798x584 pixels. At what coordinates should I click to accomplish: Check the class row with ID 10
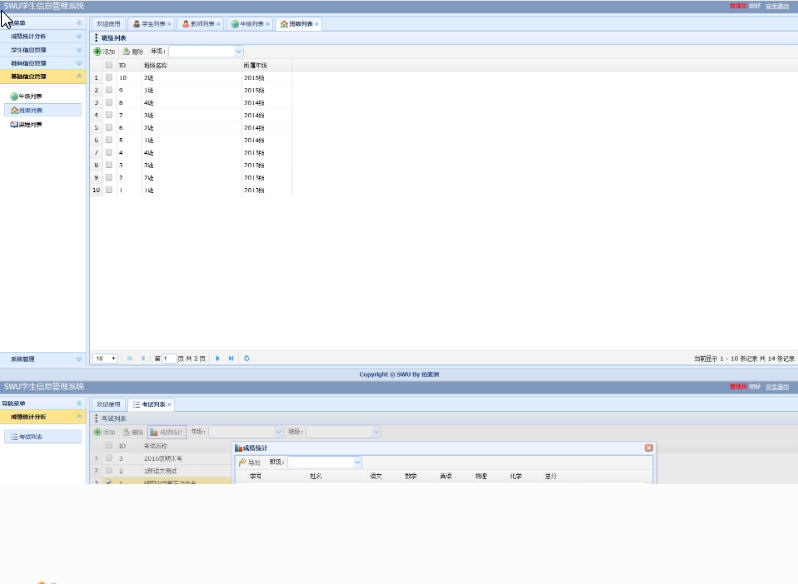coord(109,77)
